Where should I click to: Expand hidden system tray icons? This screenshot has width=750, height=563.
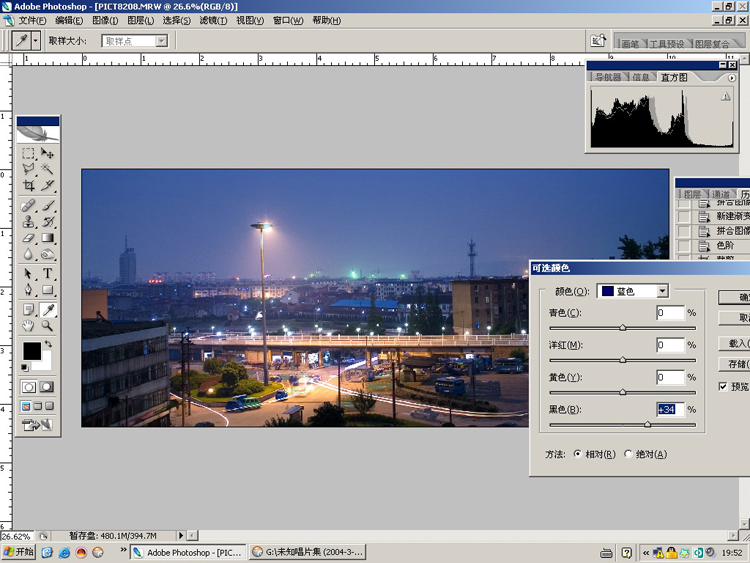646,553
